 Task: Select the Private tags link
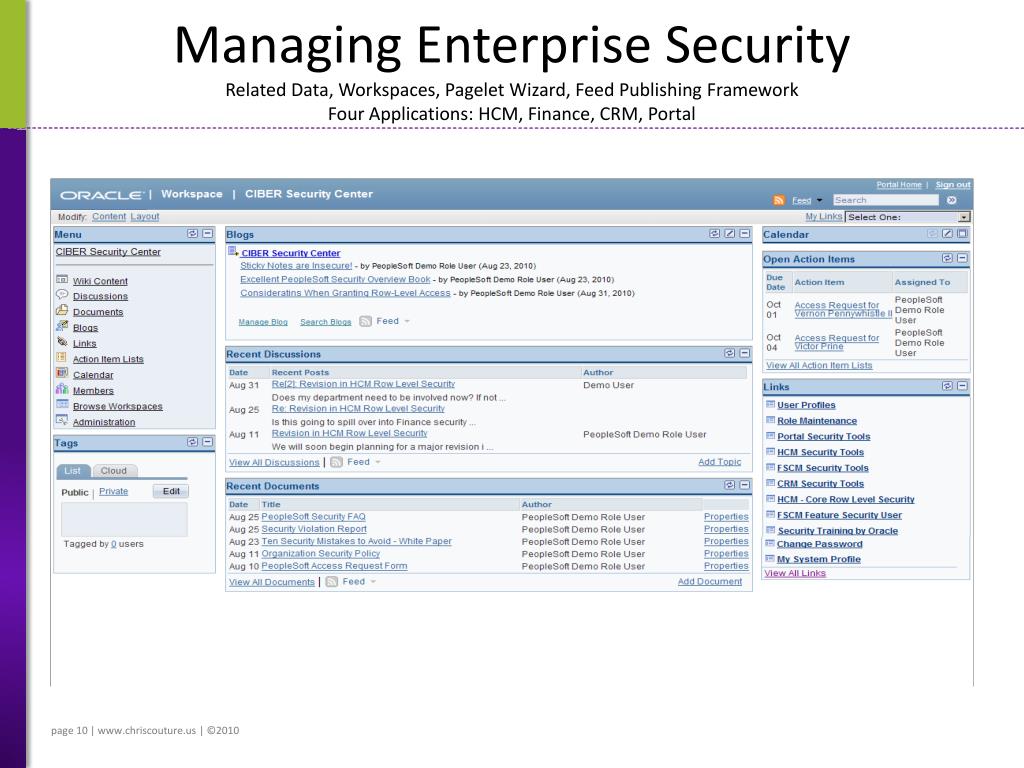[x=114, y=492]
